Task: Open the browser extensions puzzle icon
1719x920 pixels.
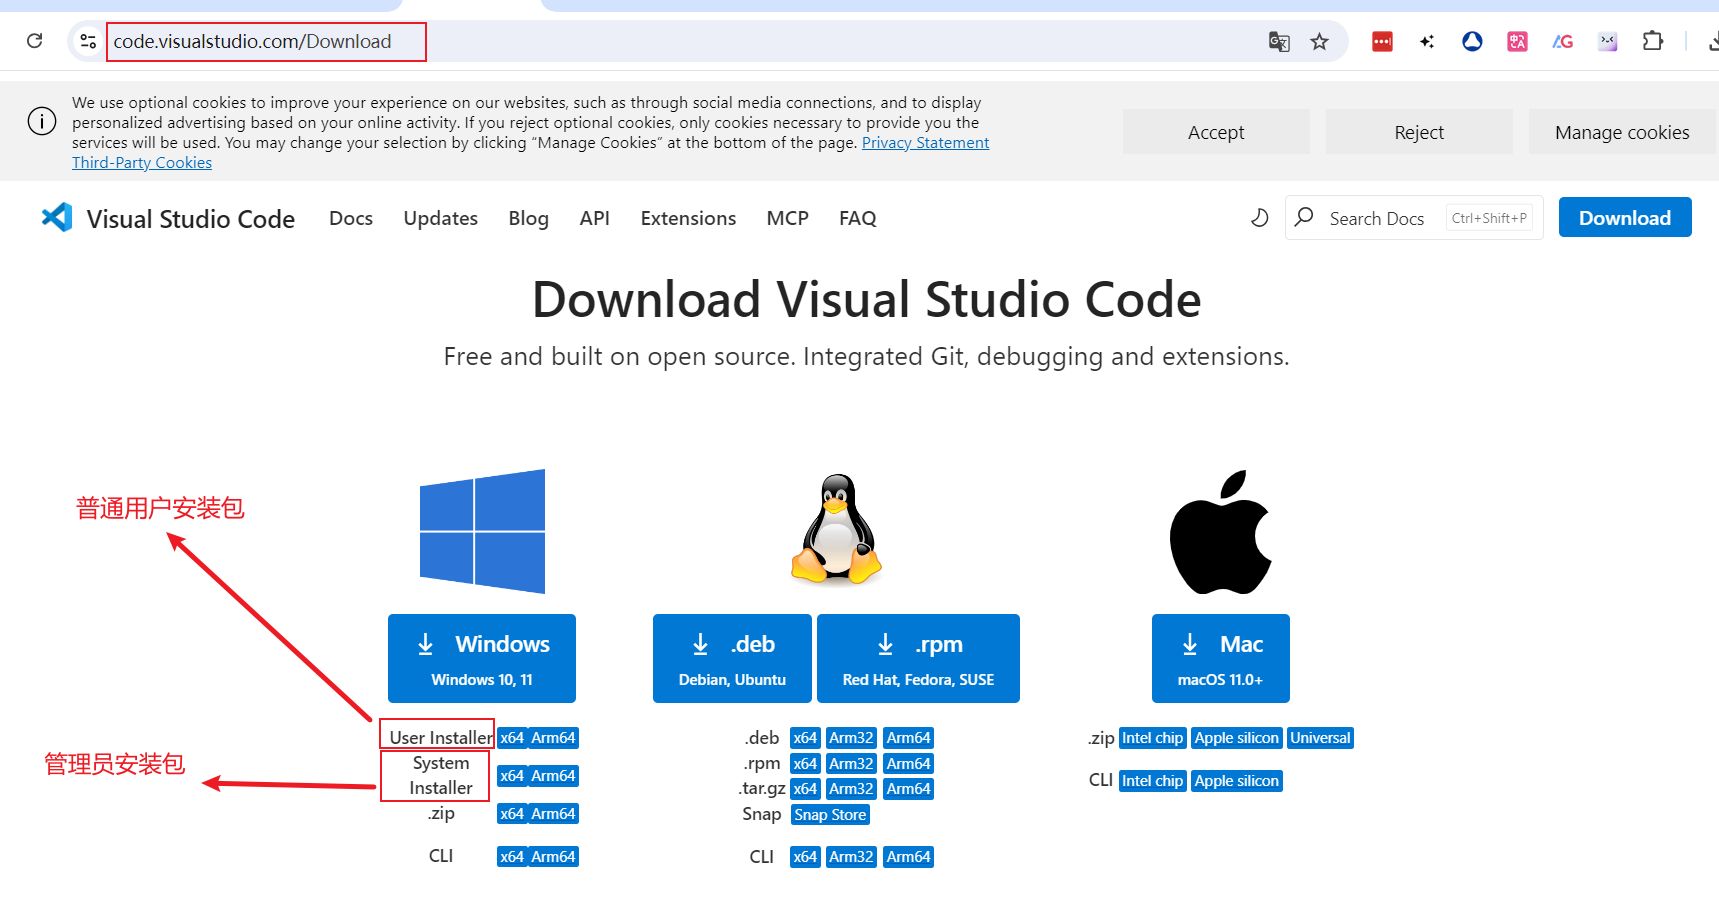Action: click(1653, 41)
